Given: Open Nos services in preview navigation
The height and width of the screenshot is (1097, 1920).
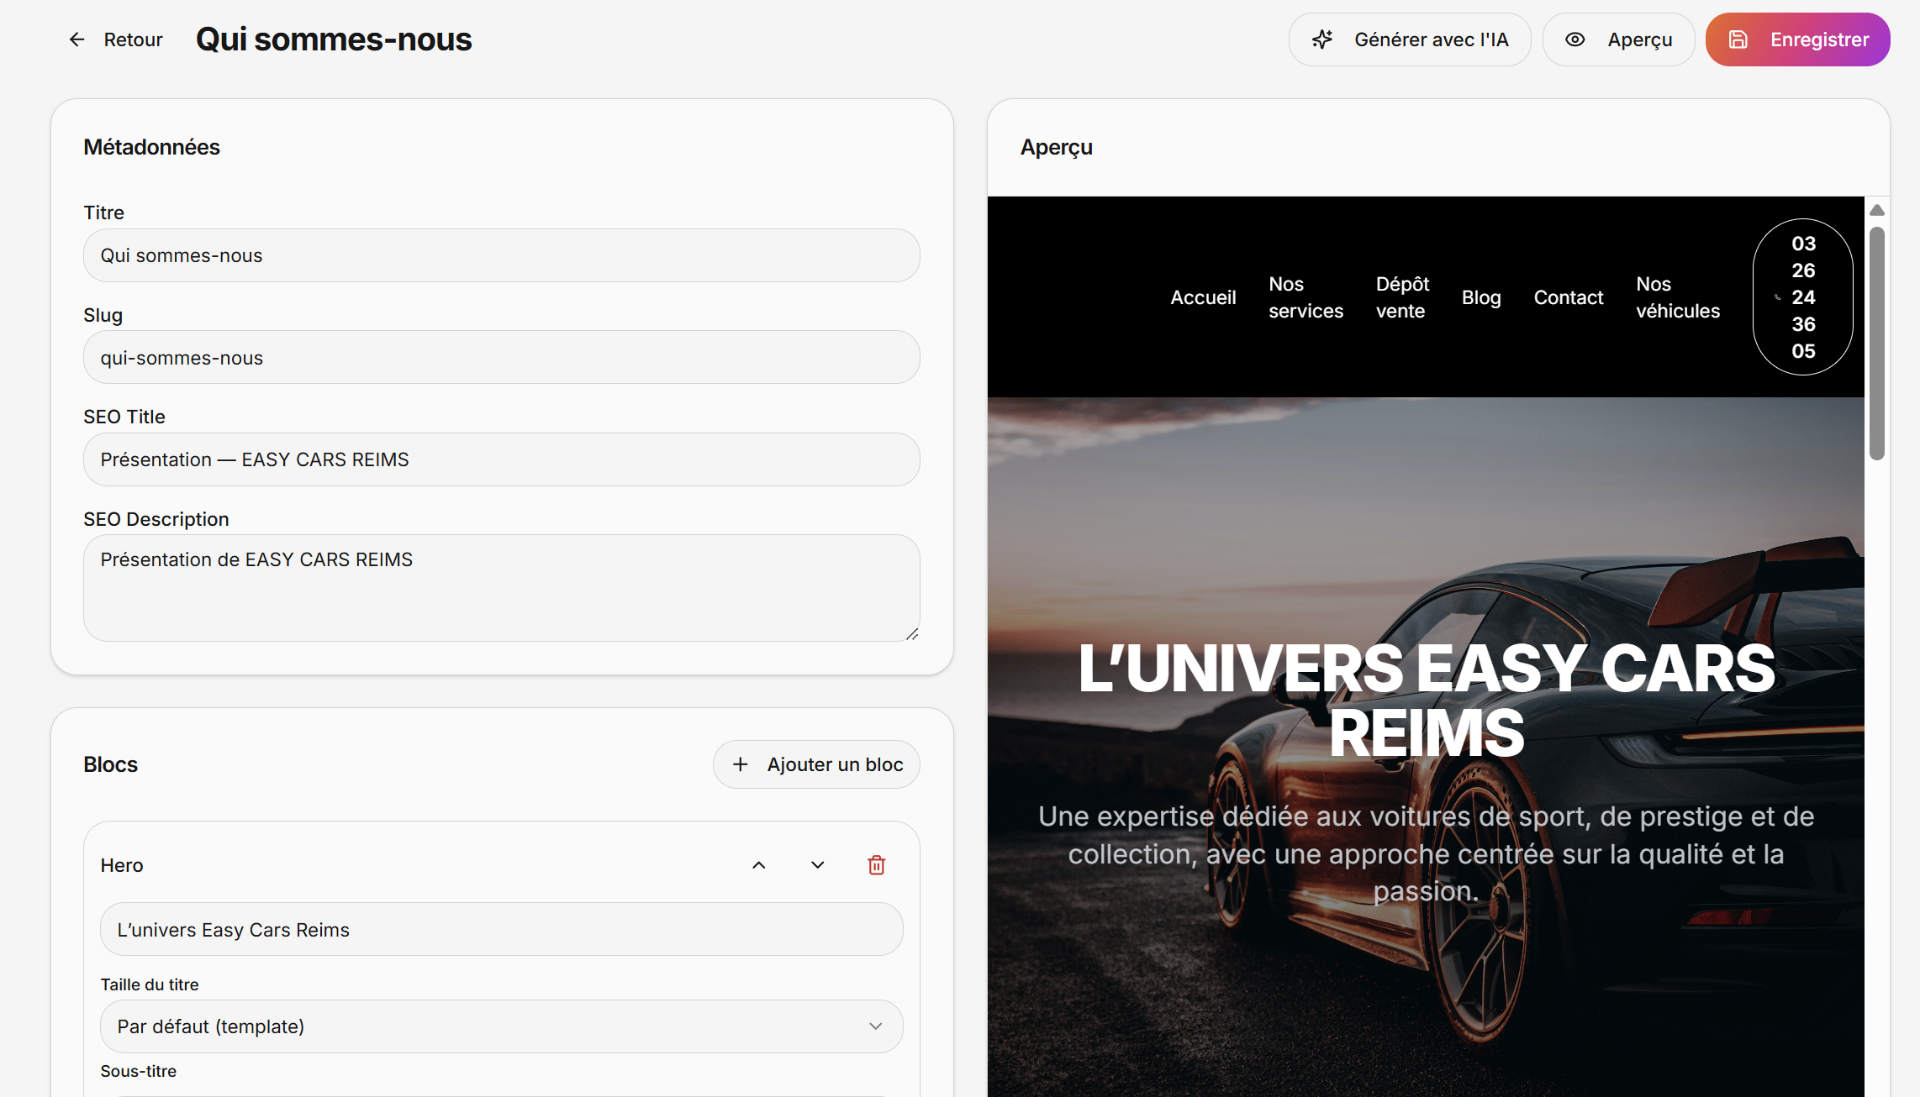Looking at the screenshot, I should click(1306, 298).
